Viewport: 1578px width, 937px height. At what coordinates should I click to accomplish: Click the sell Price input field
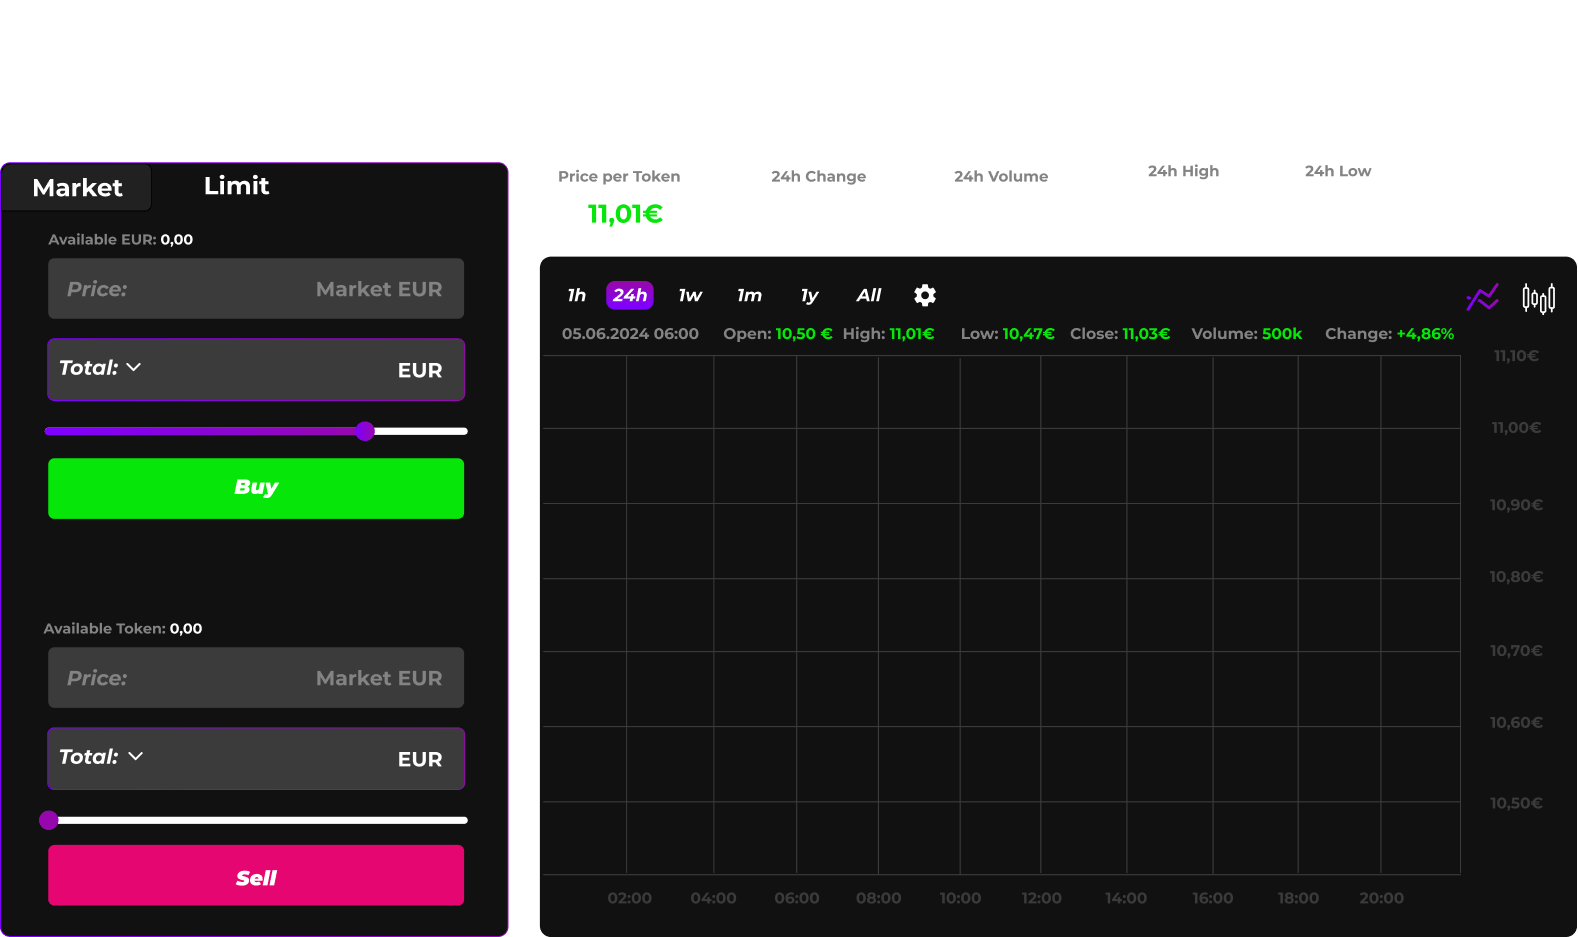(256, 678)
